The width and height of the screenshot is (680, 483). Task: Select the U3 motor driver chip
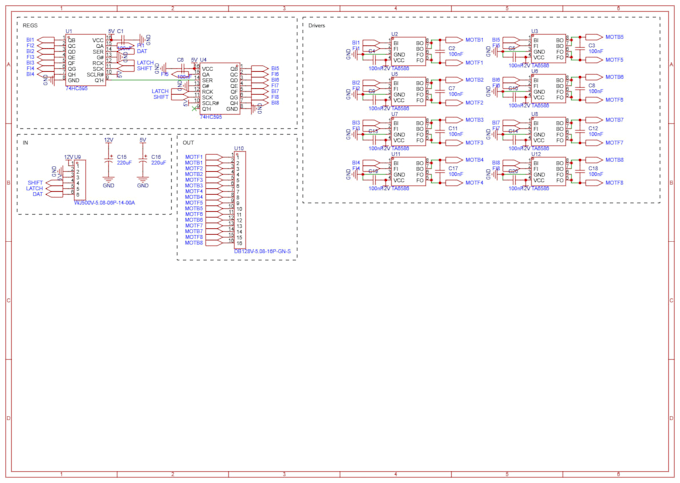pyautogui.click(x=548, y=49)
